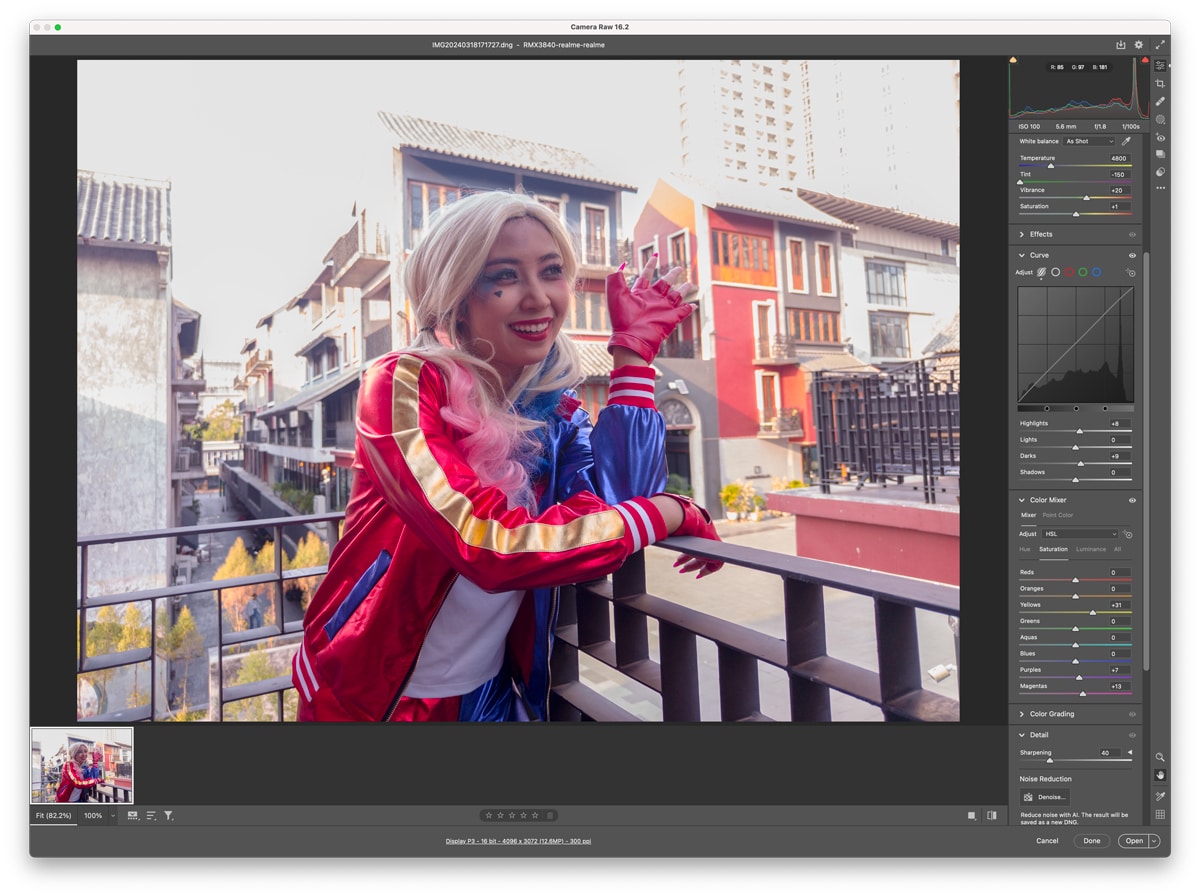Expand the Color Grading section
This screenshot has width=1200, height=896.
click(x=1021, y=714)
